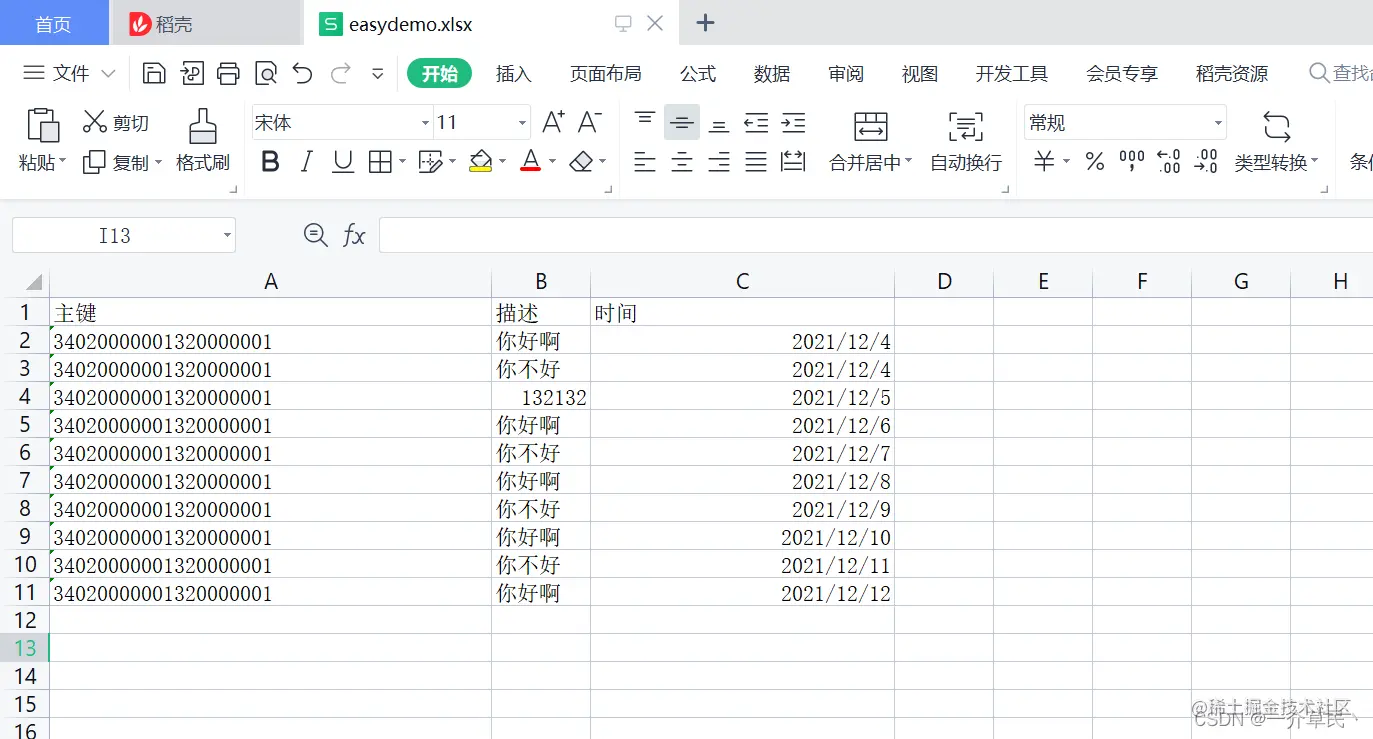Select the italic formatting icon

coord(306,161)
